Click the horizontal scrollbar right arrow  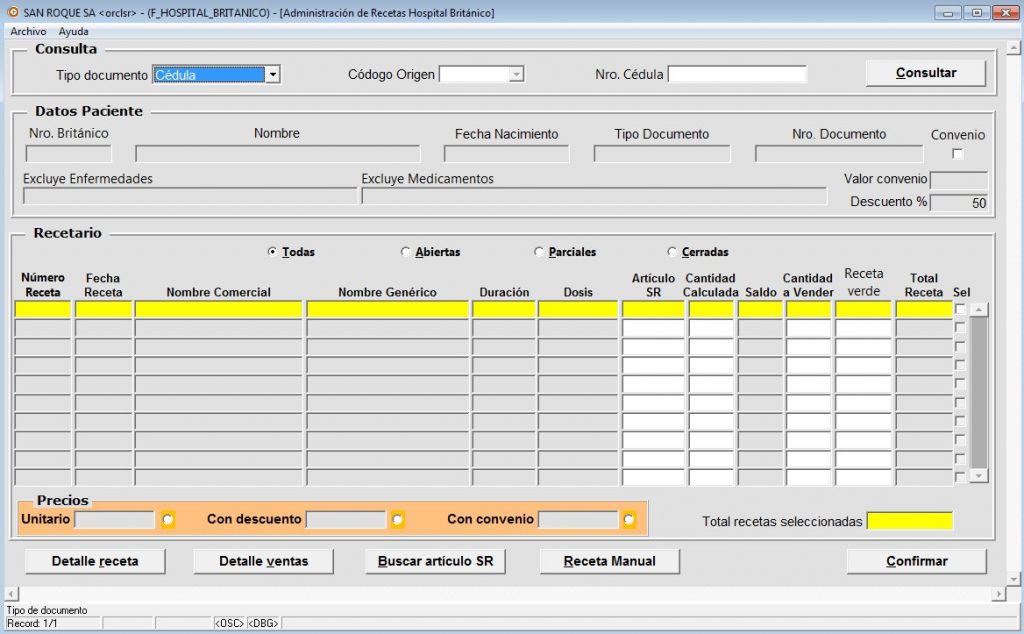[999, 594]
